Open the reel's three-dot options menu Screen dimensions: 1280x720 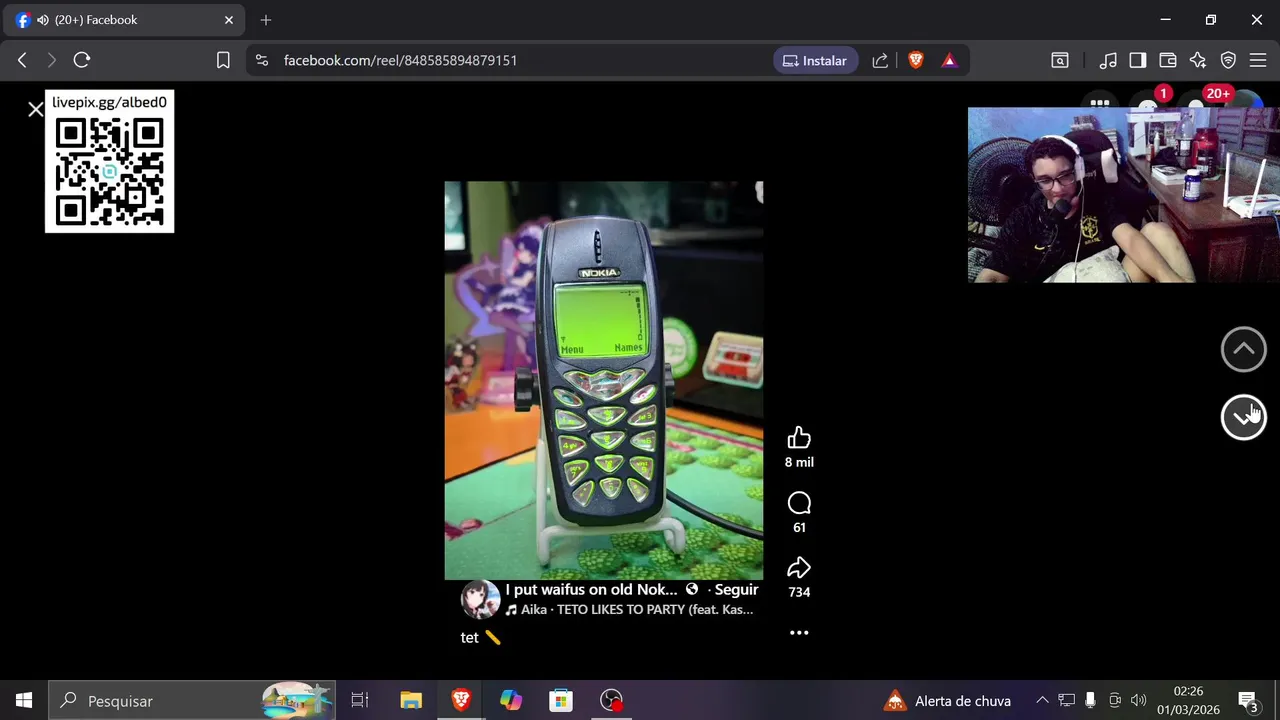799,633
